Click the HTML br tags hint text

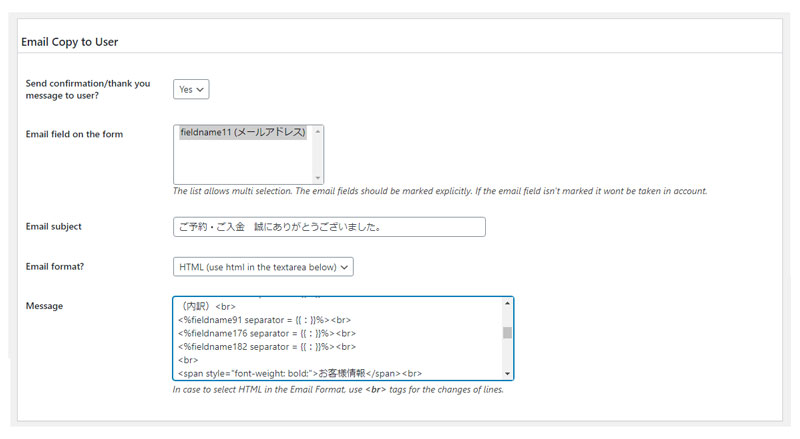coord(338,389)
